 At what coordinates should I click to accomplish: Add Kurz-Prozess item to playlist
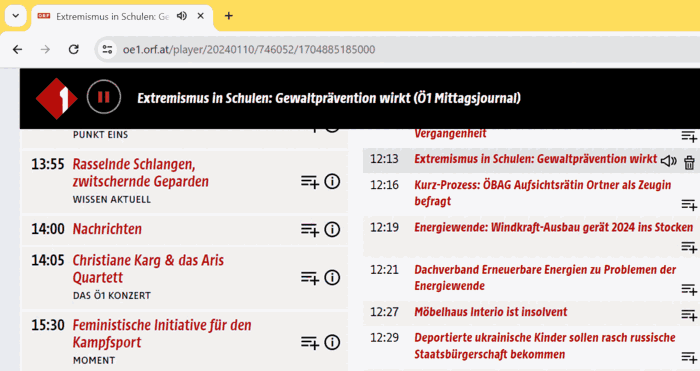tap(689, 204)
